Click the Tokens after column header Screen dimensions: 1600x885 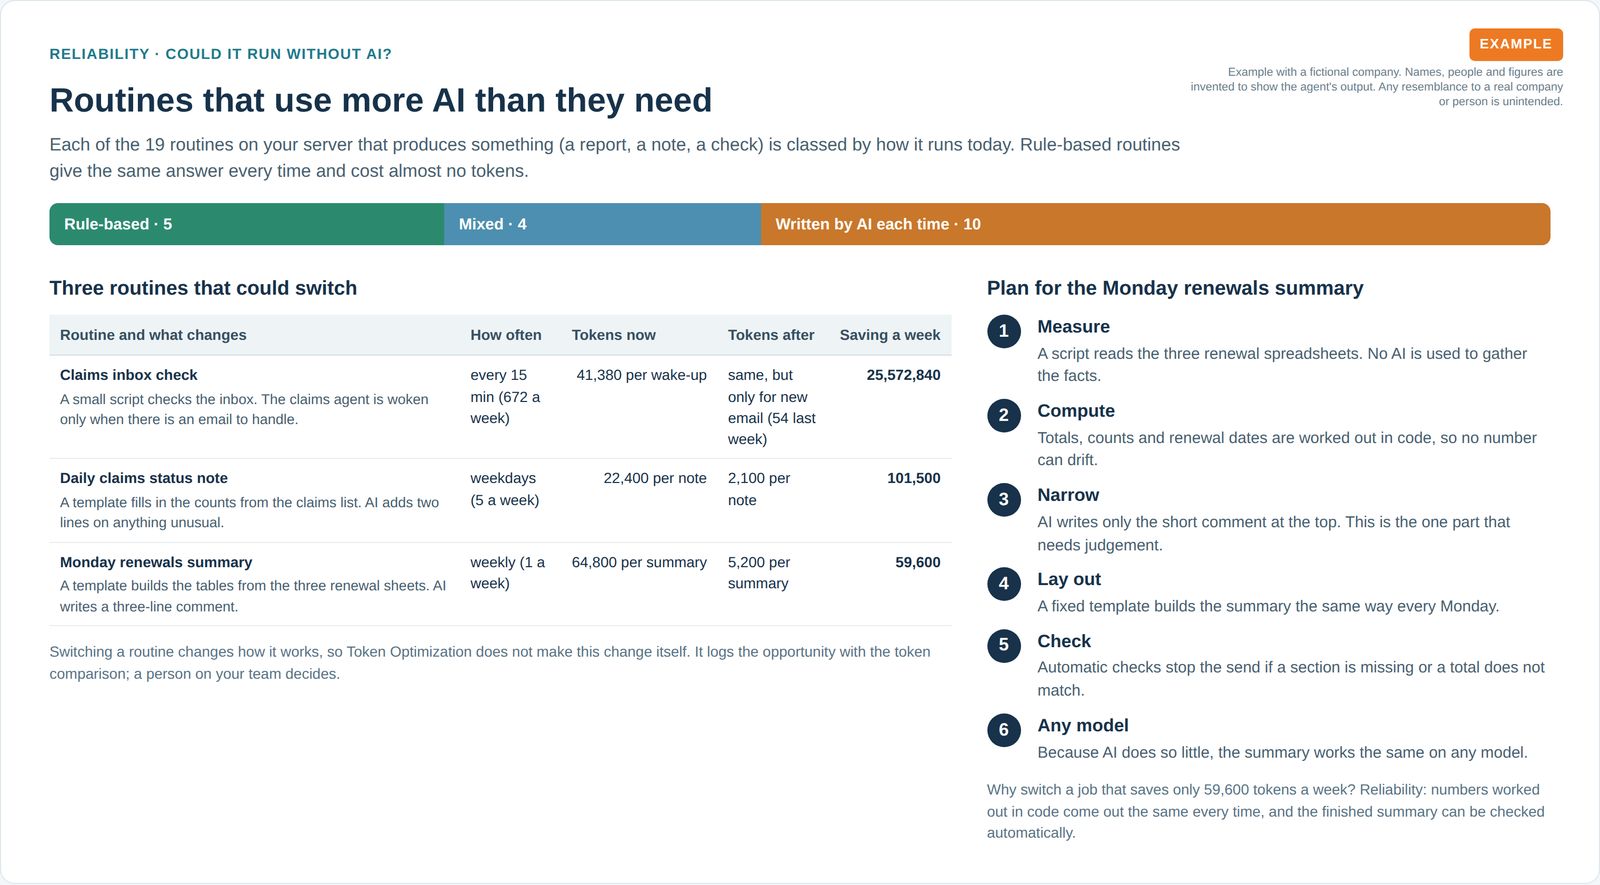[771, 335]
